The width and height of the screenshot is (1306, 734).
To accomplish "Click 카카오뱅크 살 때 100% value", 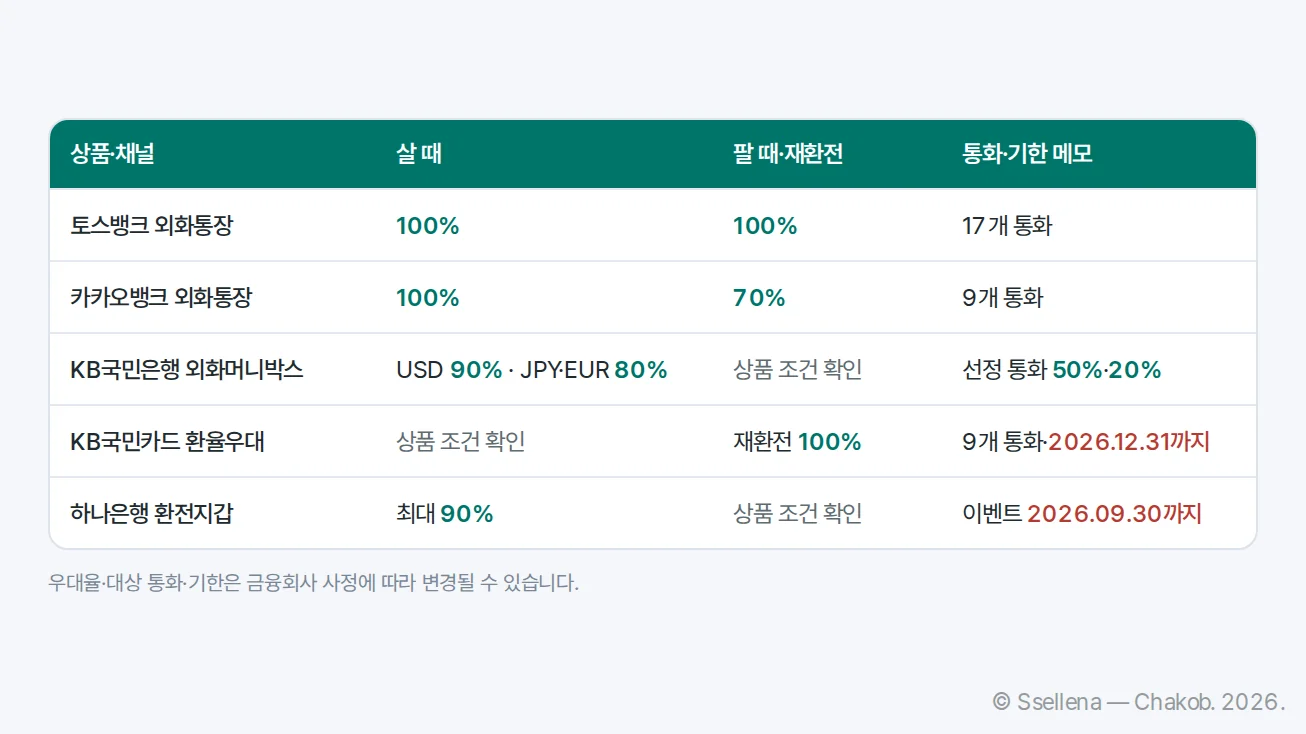I will coord(428,298).
